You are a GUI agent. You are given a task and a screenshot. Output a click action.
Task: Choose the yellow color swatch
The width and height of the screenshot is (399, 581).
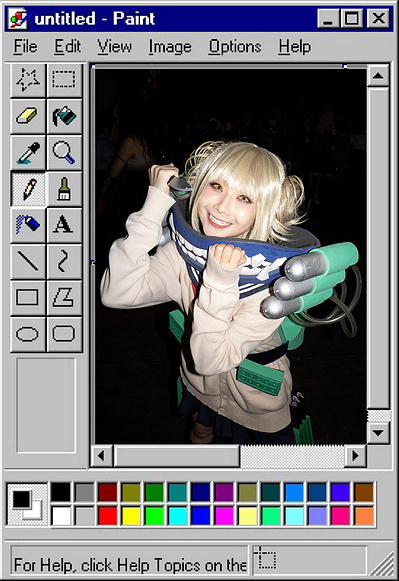(x=131, y=516)
